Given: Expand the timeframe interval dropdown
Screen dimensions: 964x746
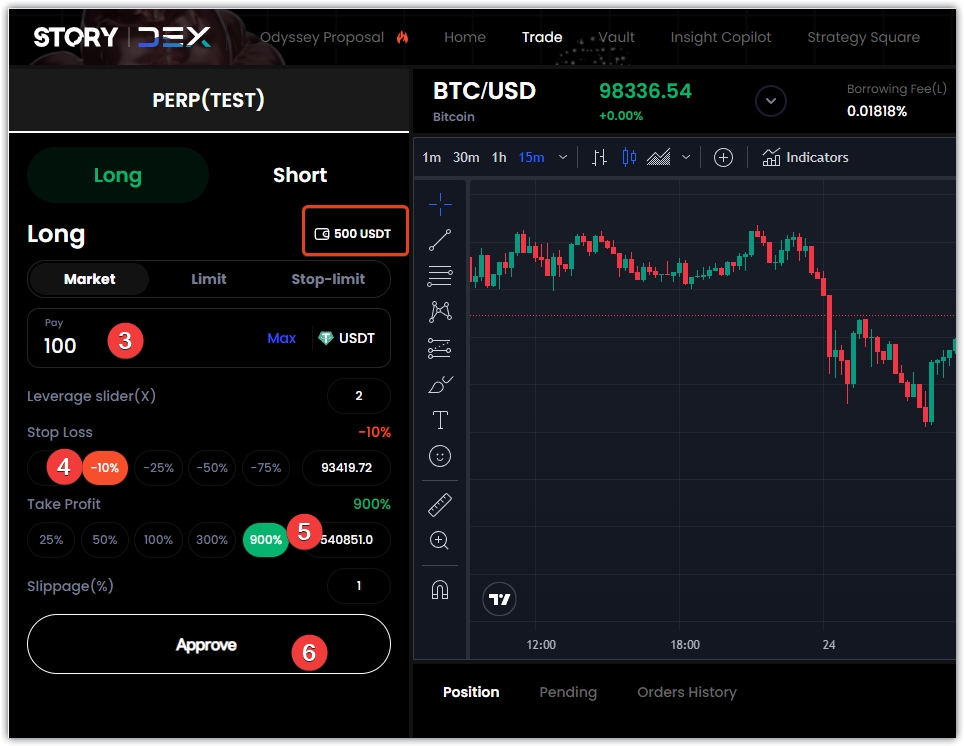Looking at the screenshot, I should tap(563, 158).
